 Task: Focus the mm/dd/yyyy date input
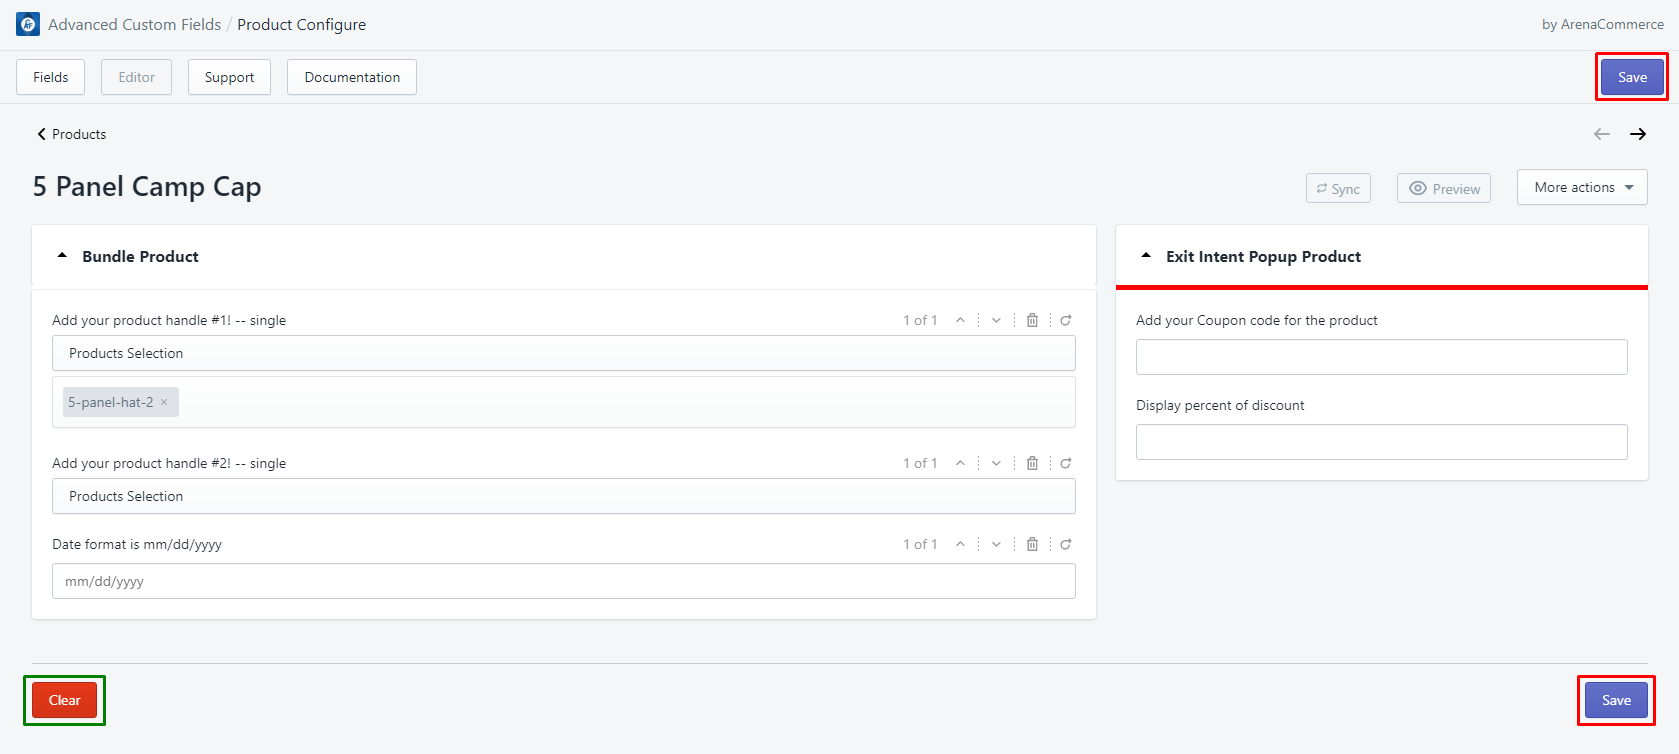(x=564, y=581)
